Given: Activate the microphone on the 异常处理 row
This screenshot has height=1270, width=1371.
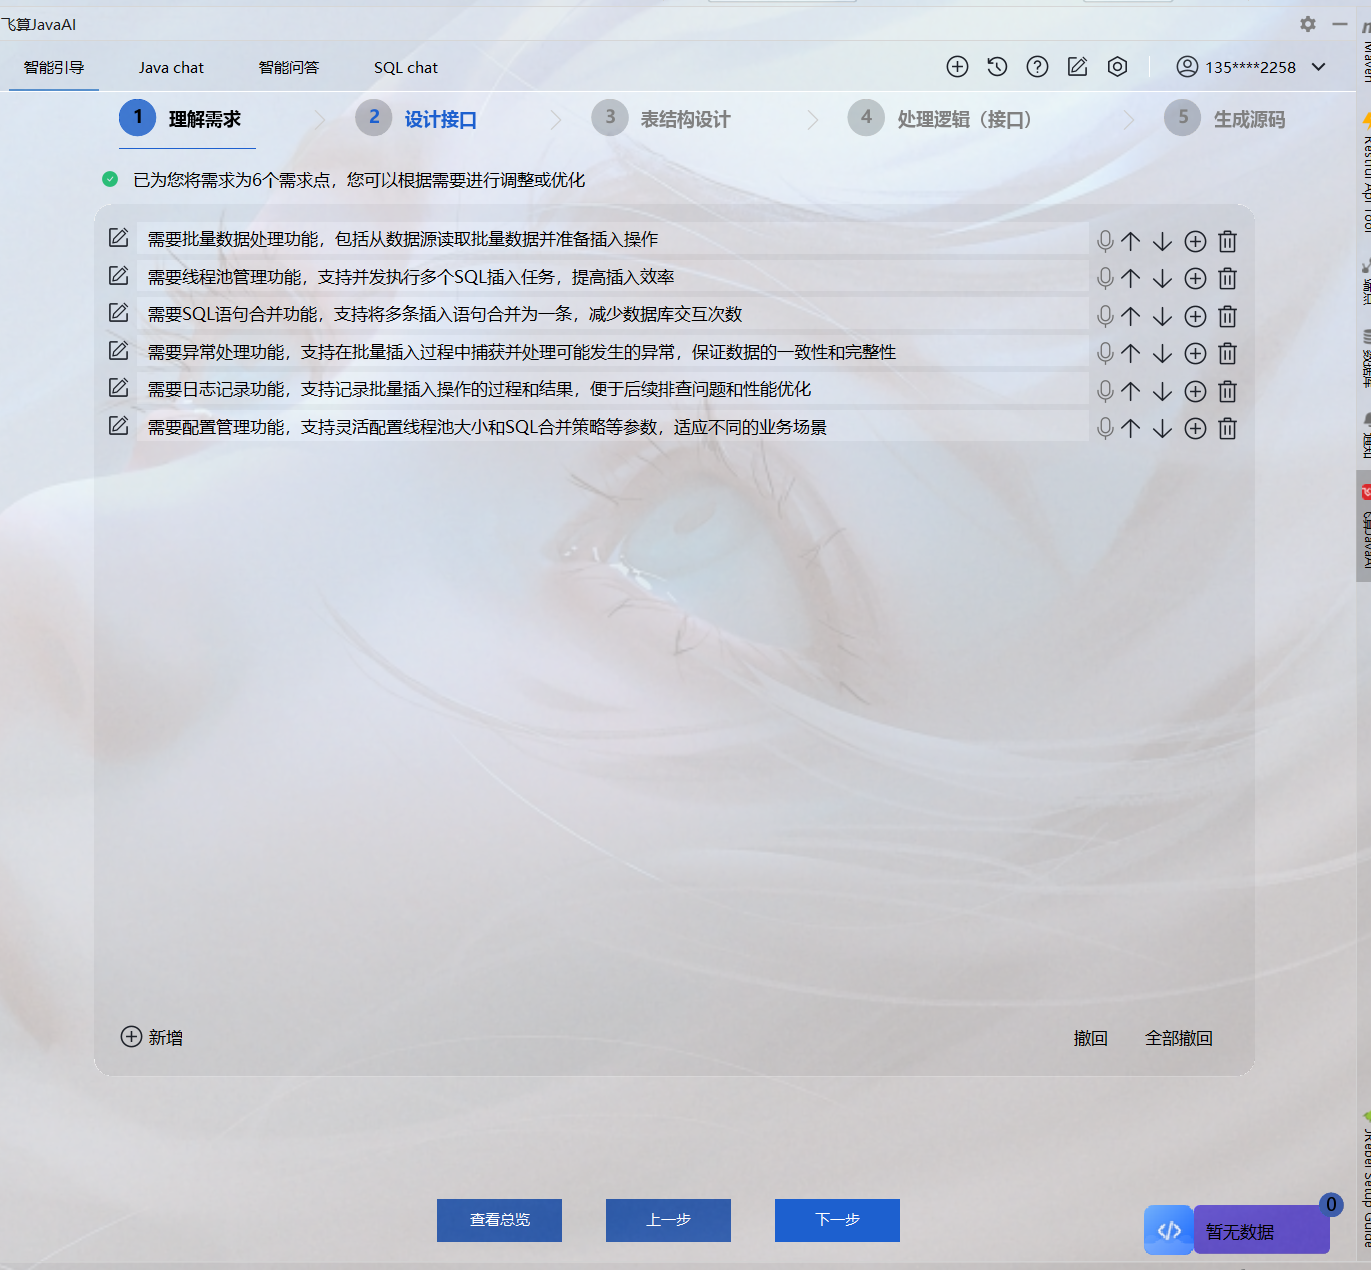Looking at the screenshot, I should pos(1104,353).
